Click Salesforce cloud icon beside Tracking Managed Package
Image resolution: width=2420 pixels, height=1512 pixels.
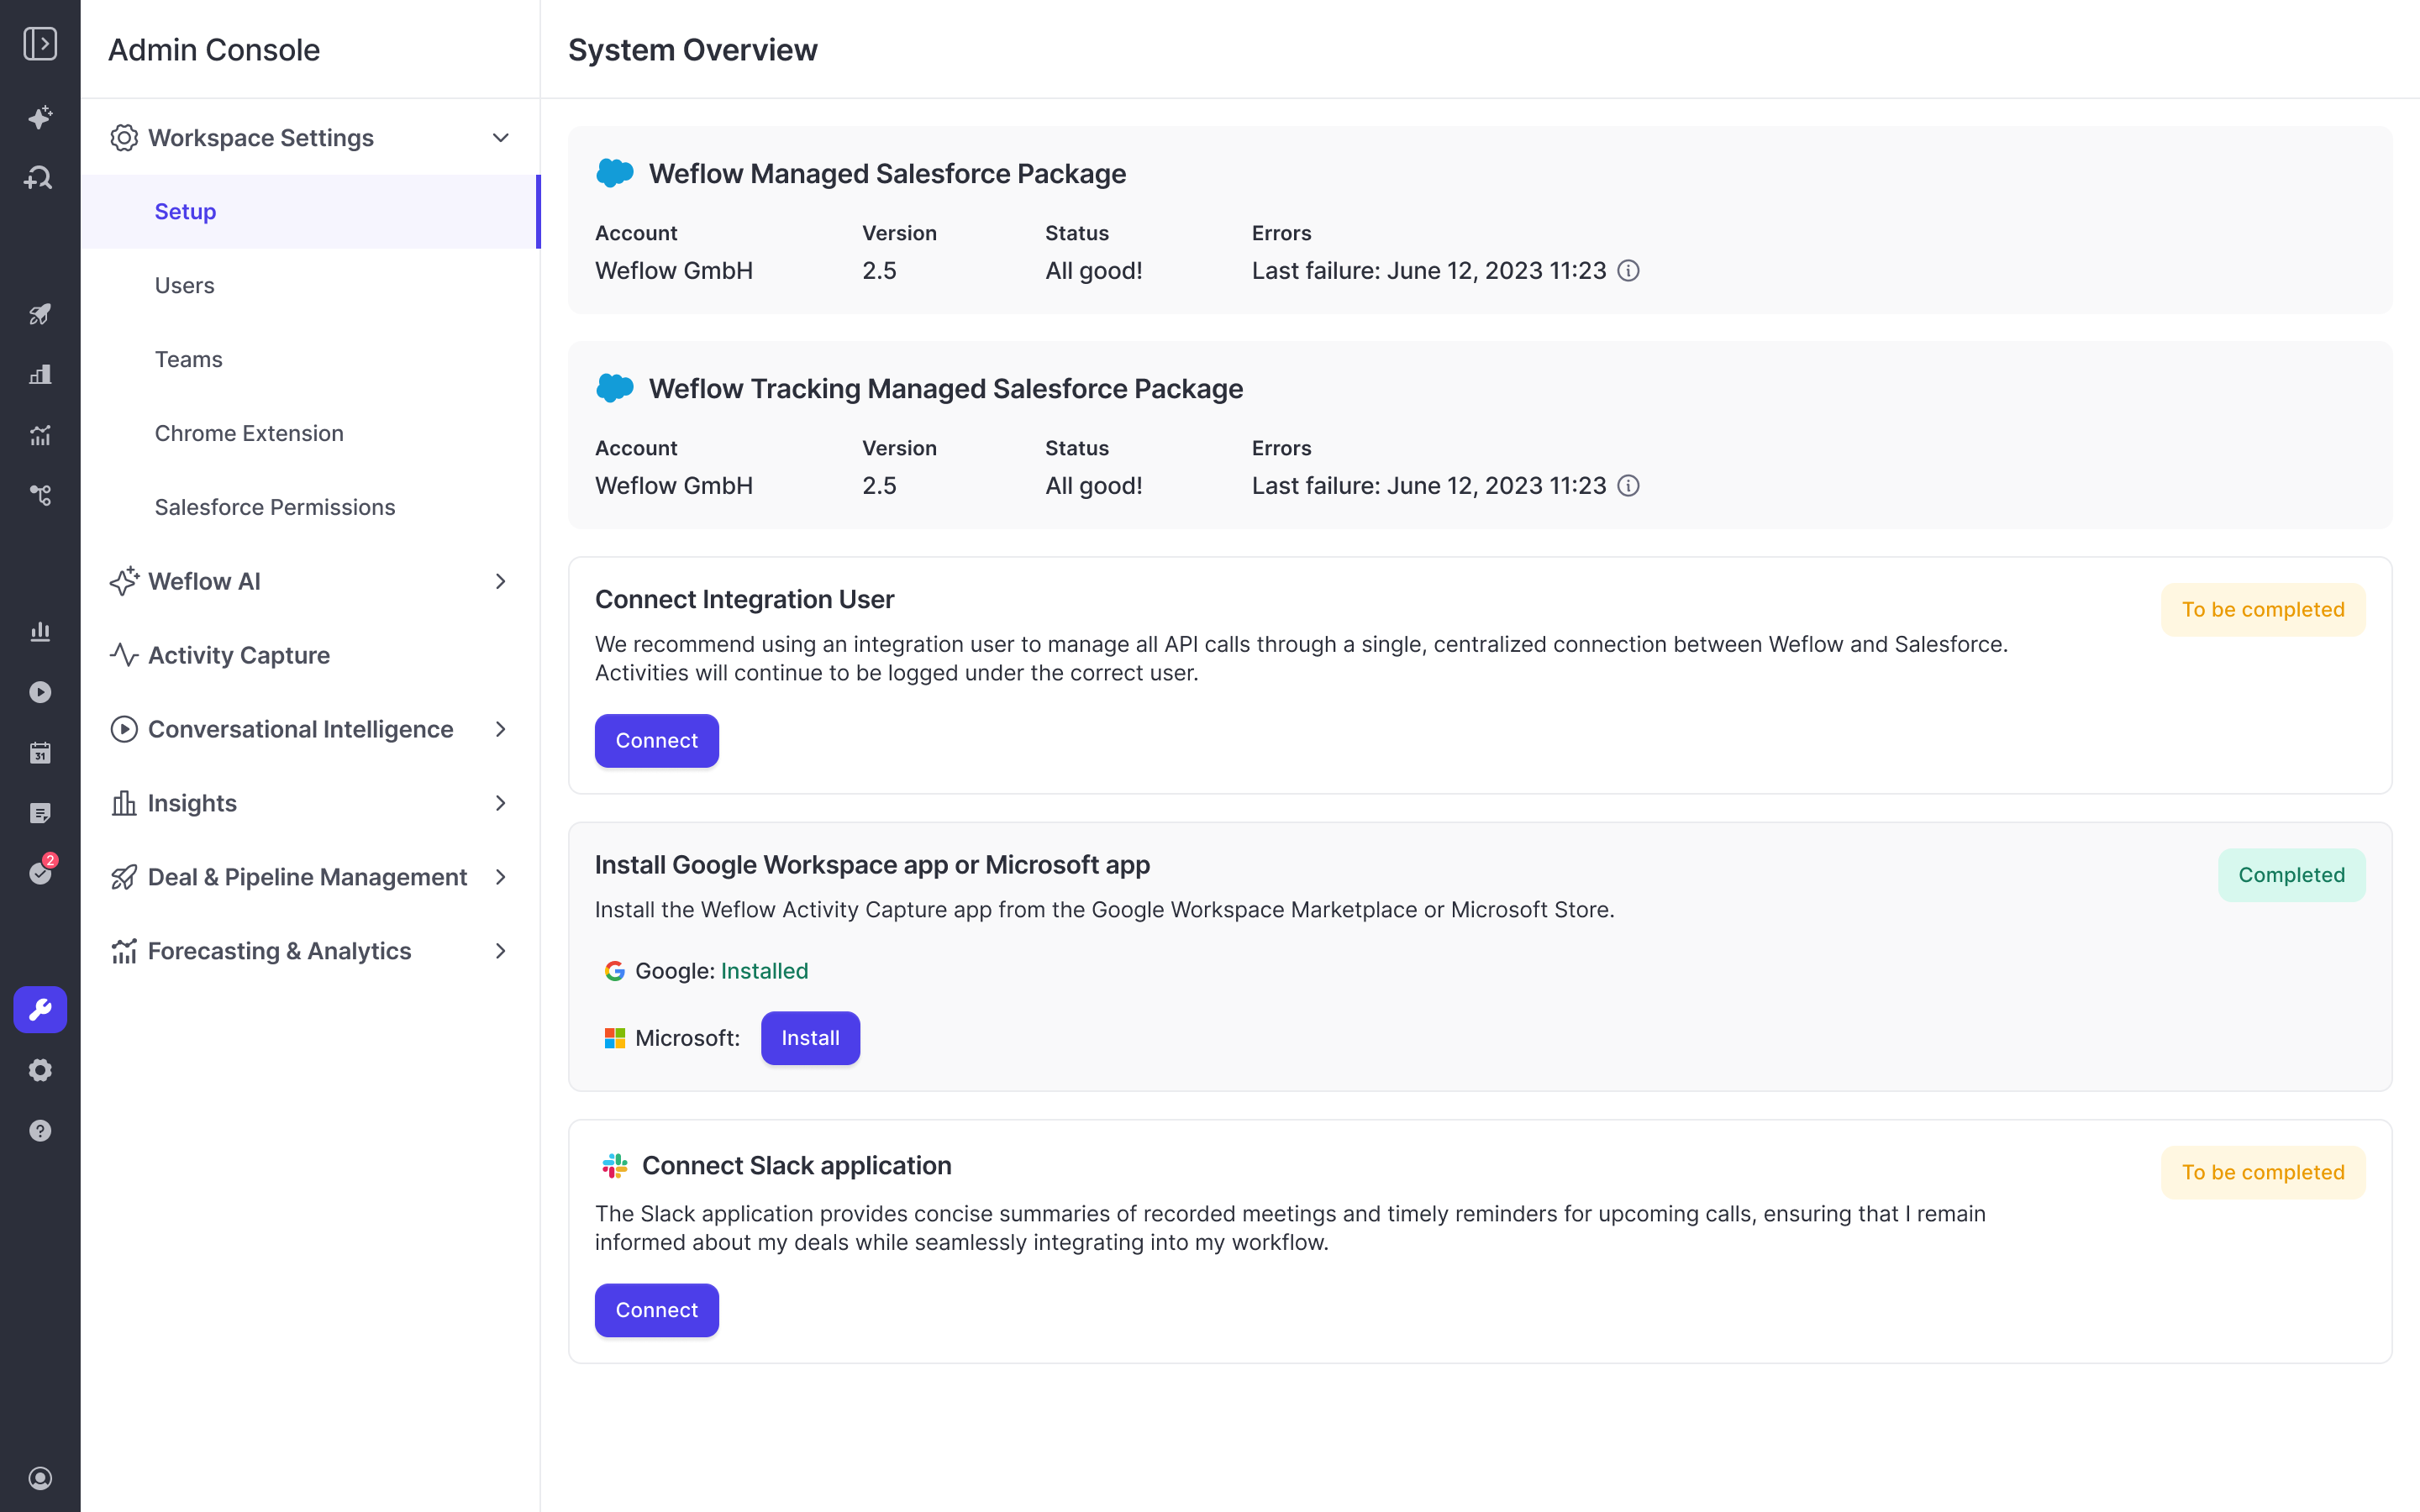615,388
